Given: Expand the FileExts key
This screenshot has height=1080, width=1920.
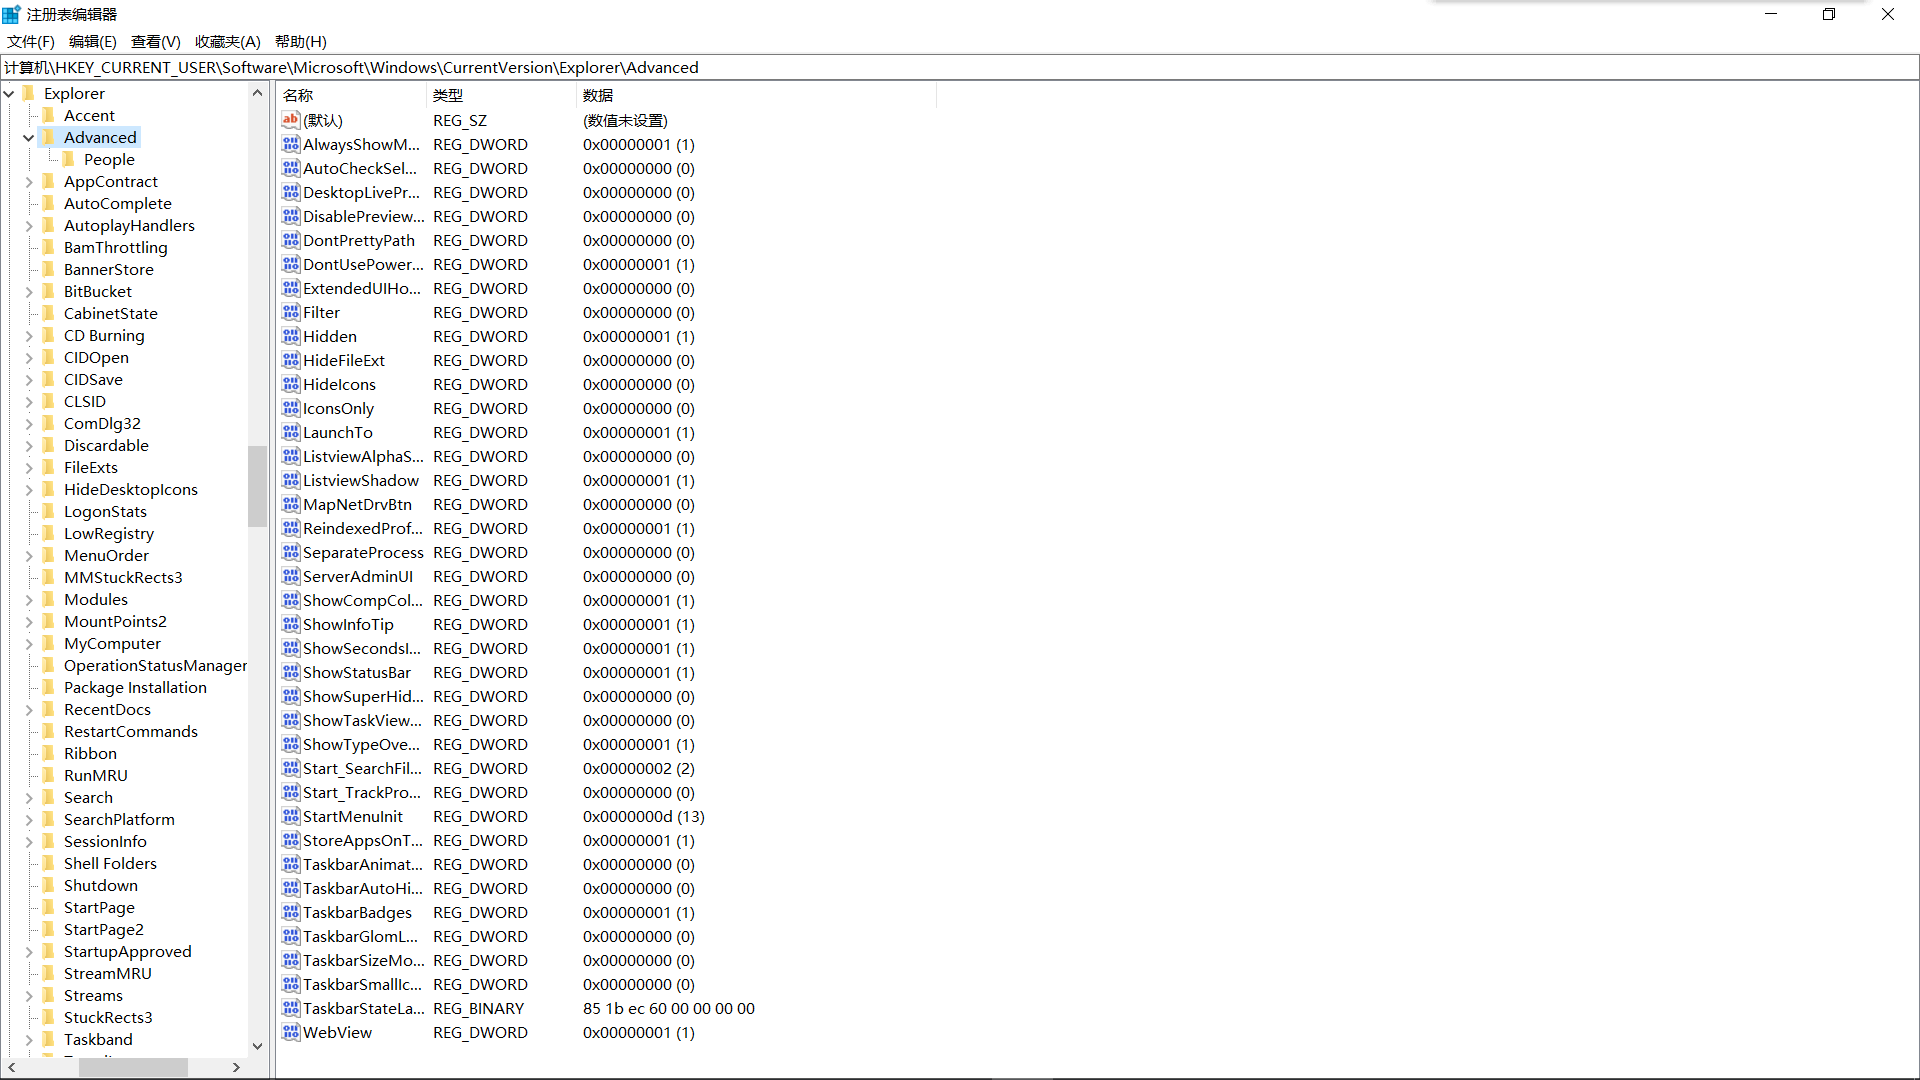Looking at the screenshot, I should point(28,468).
